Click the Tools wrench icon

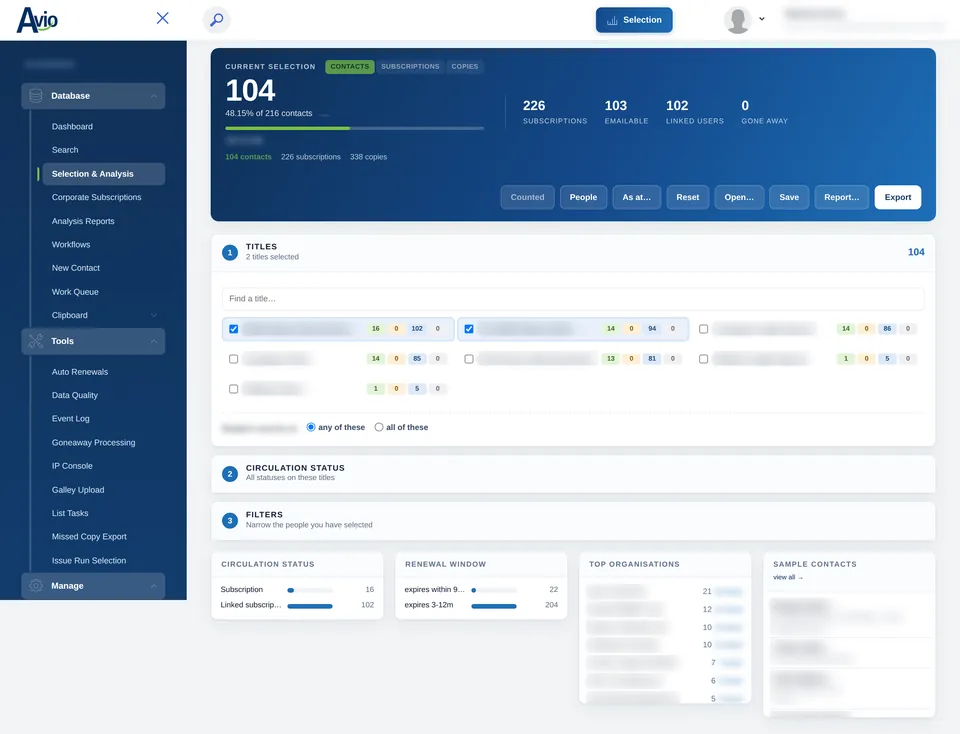tap(36, 341)
